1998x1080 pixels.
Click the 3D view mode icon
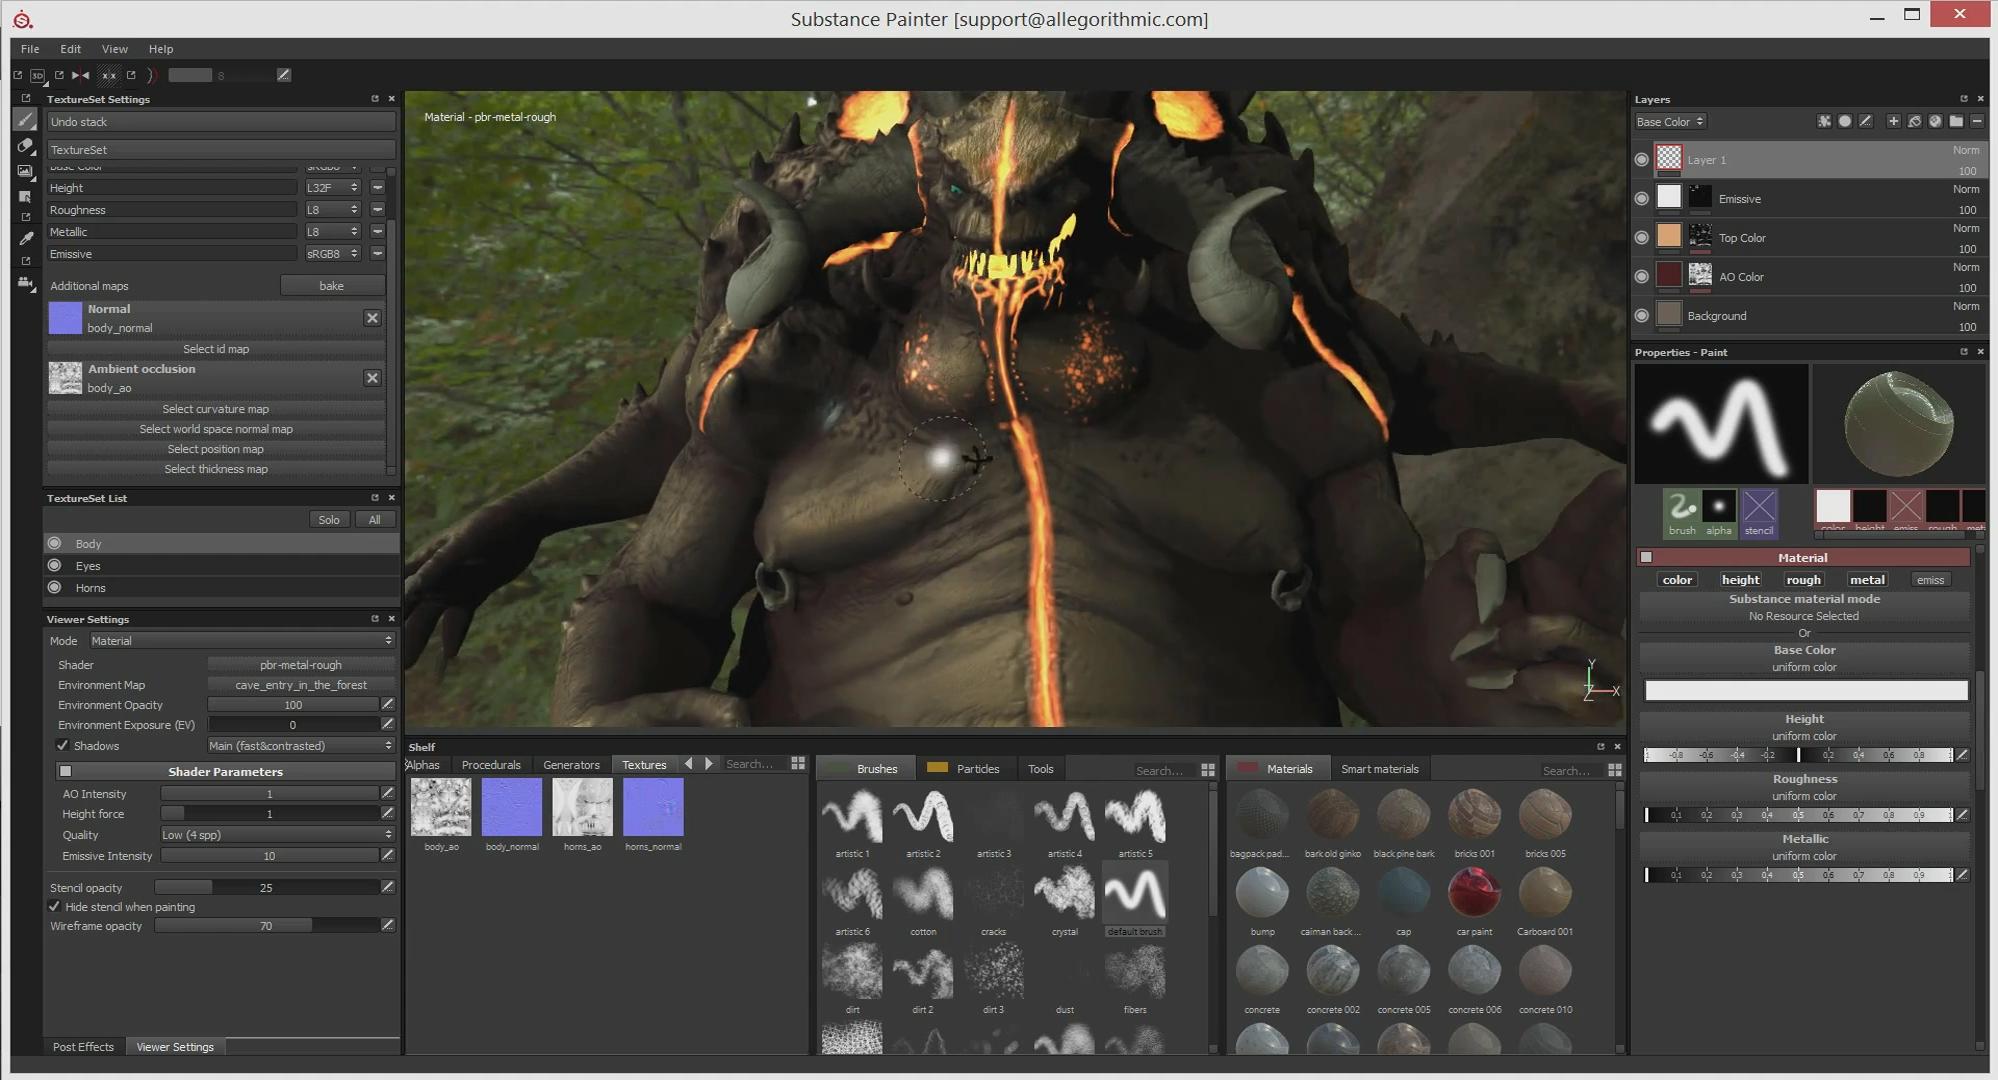[x=38, y=75]
